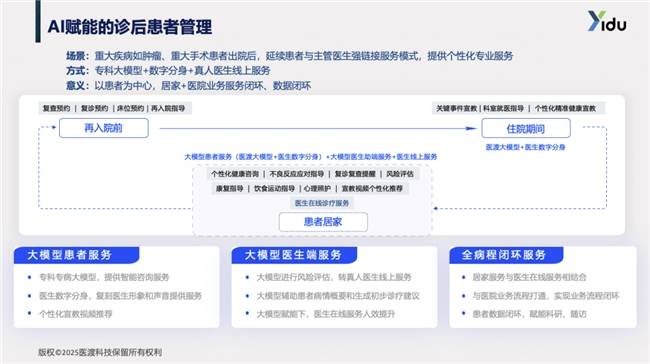Viewport: 650px width, 364px height.
Task: Click the '关键事件宣教' tag
Action: click(456, 109)
